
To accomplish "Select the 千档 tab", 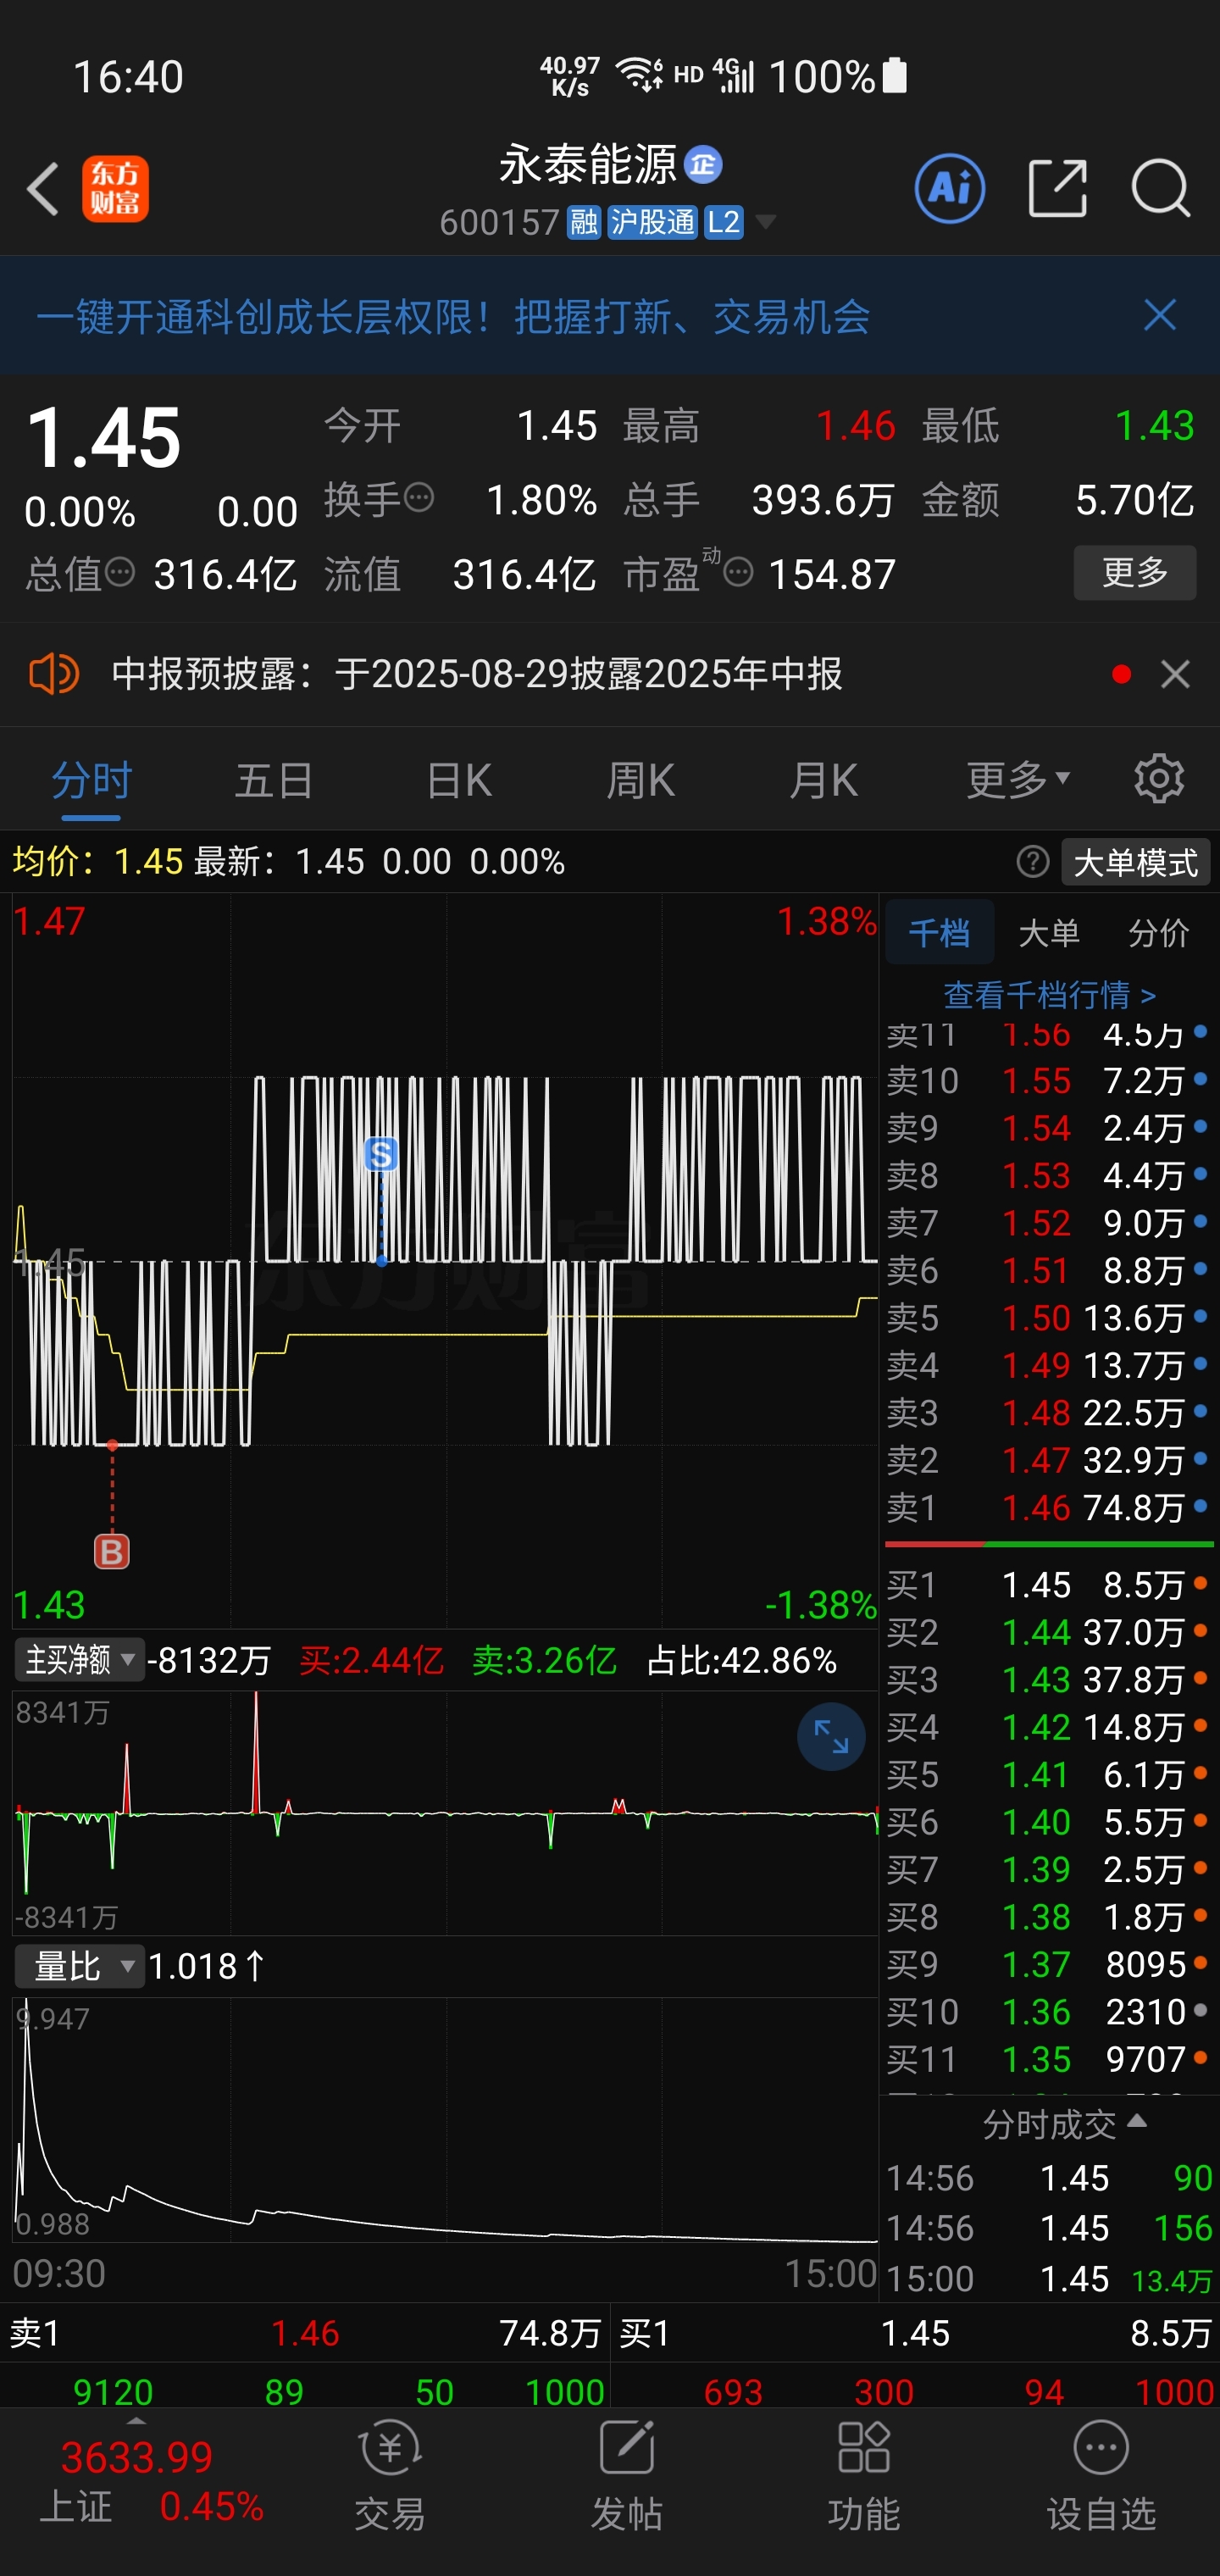I will click(939, 933).
